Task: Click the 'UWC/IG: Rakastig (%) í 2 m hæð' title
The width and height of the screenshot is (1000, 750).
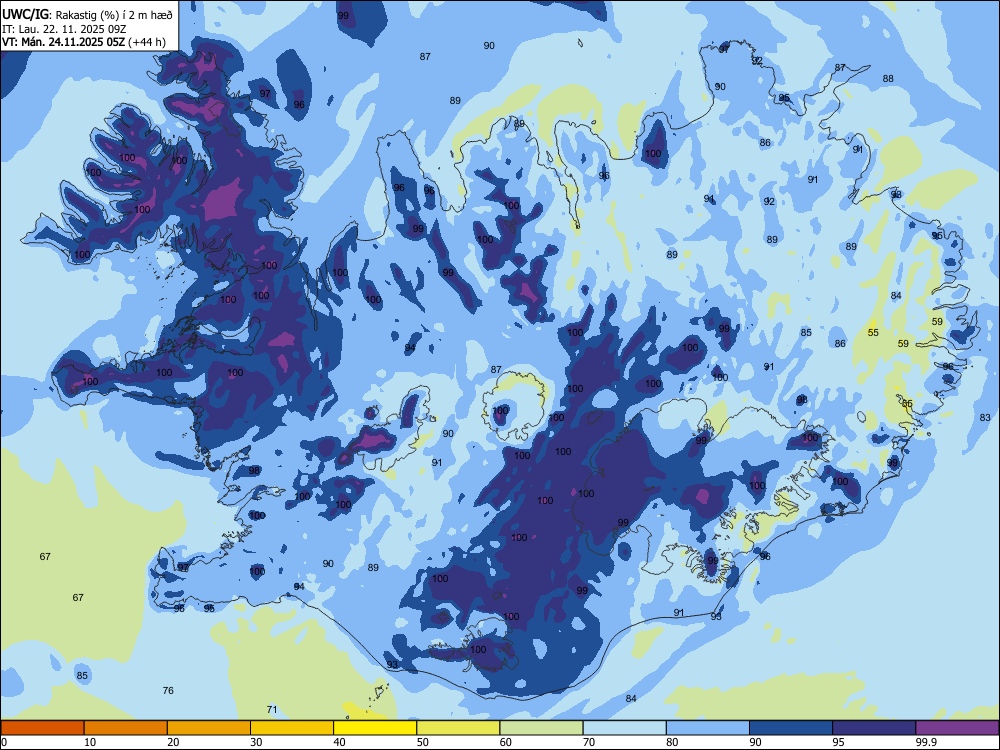Action: (x=87, y=15)
